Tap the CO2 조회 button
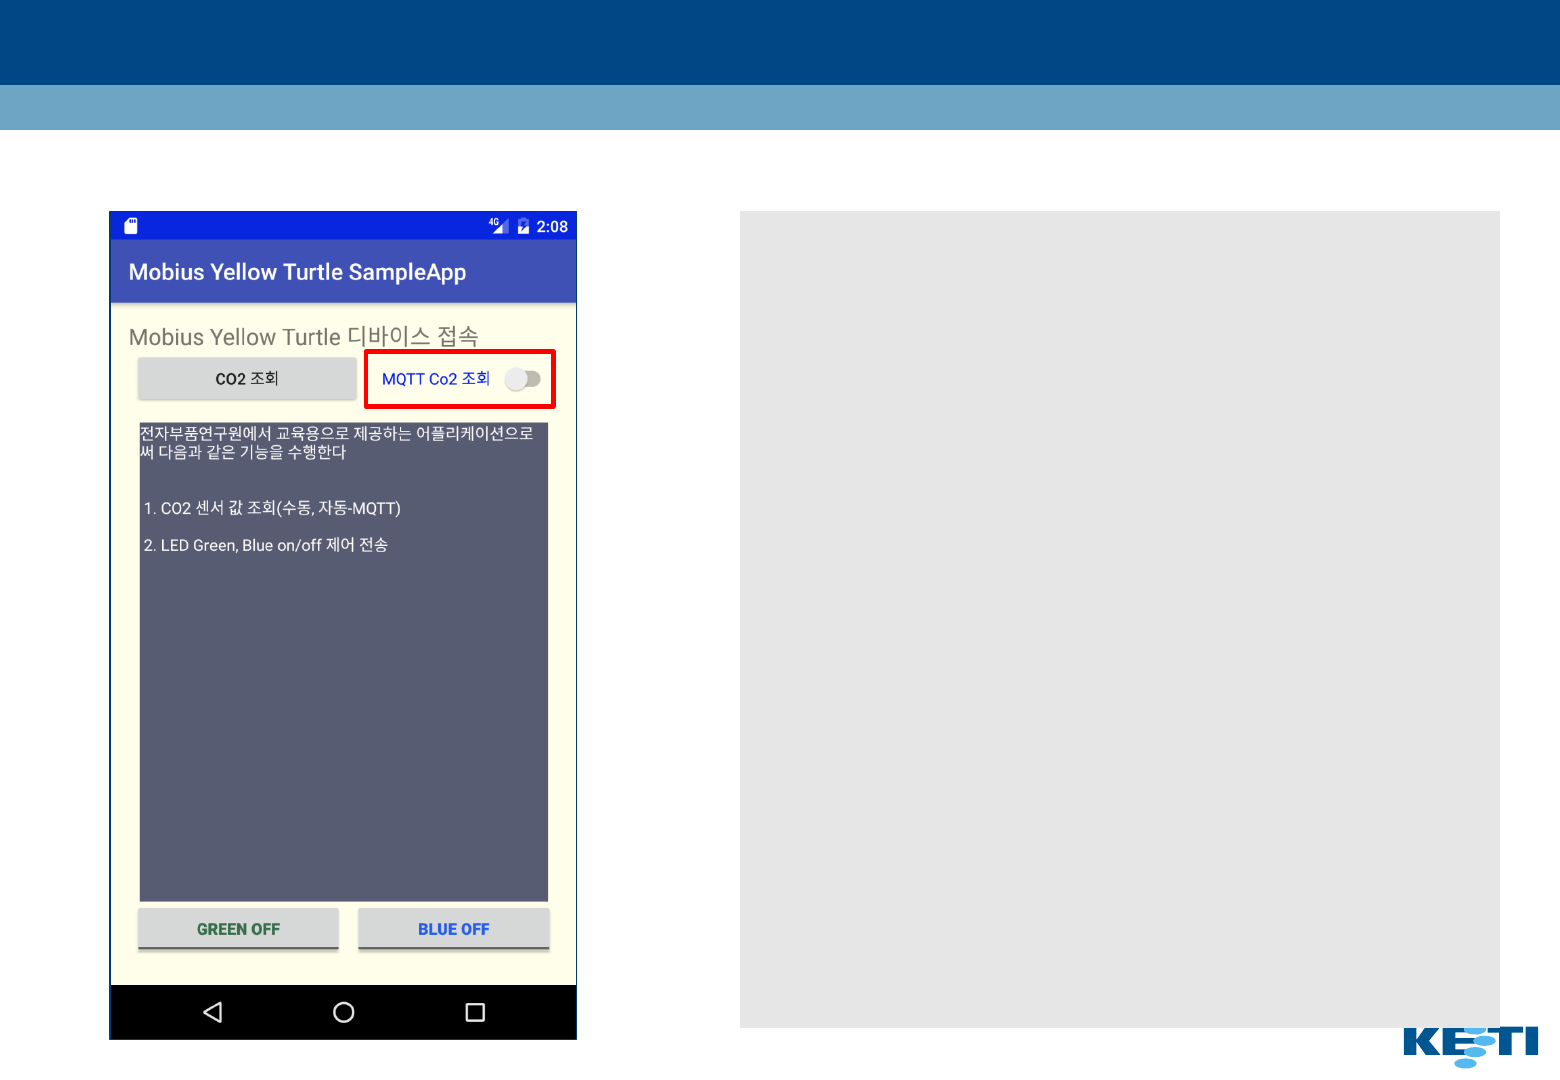The height and width of the screenshot is (1080, 1560). [x=247, y=379]
